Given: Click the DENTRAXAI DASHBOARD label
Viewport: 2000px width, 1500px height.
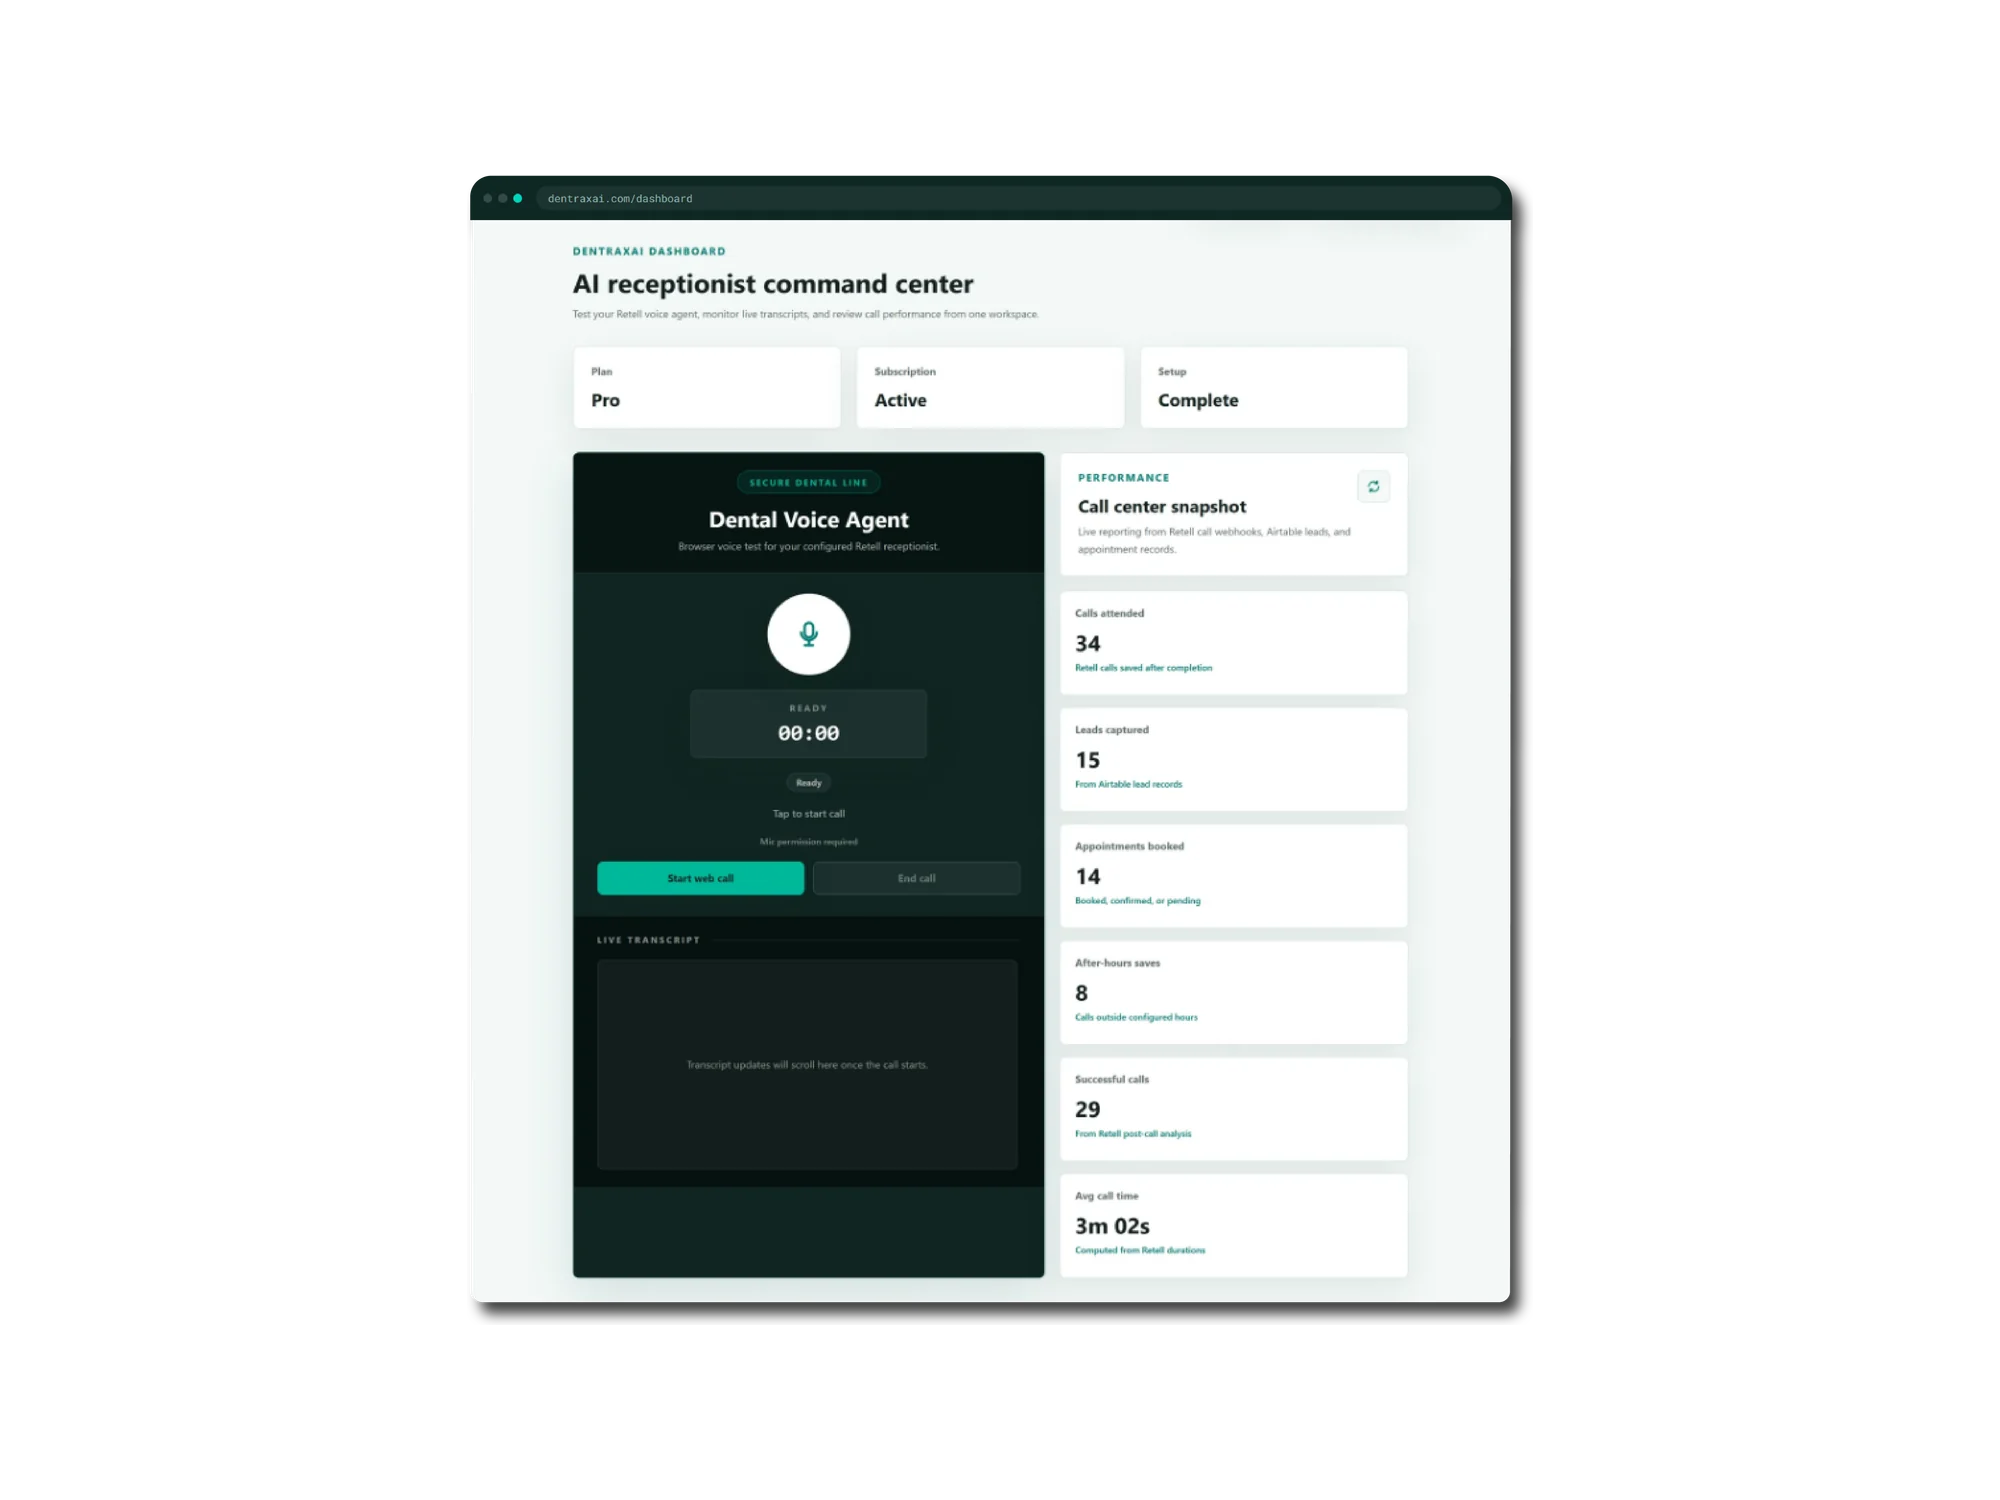Looking at the screenshot, I should (x=649, y=251).
